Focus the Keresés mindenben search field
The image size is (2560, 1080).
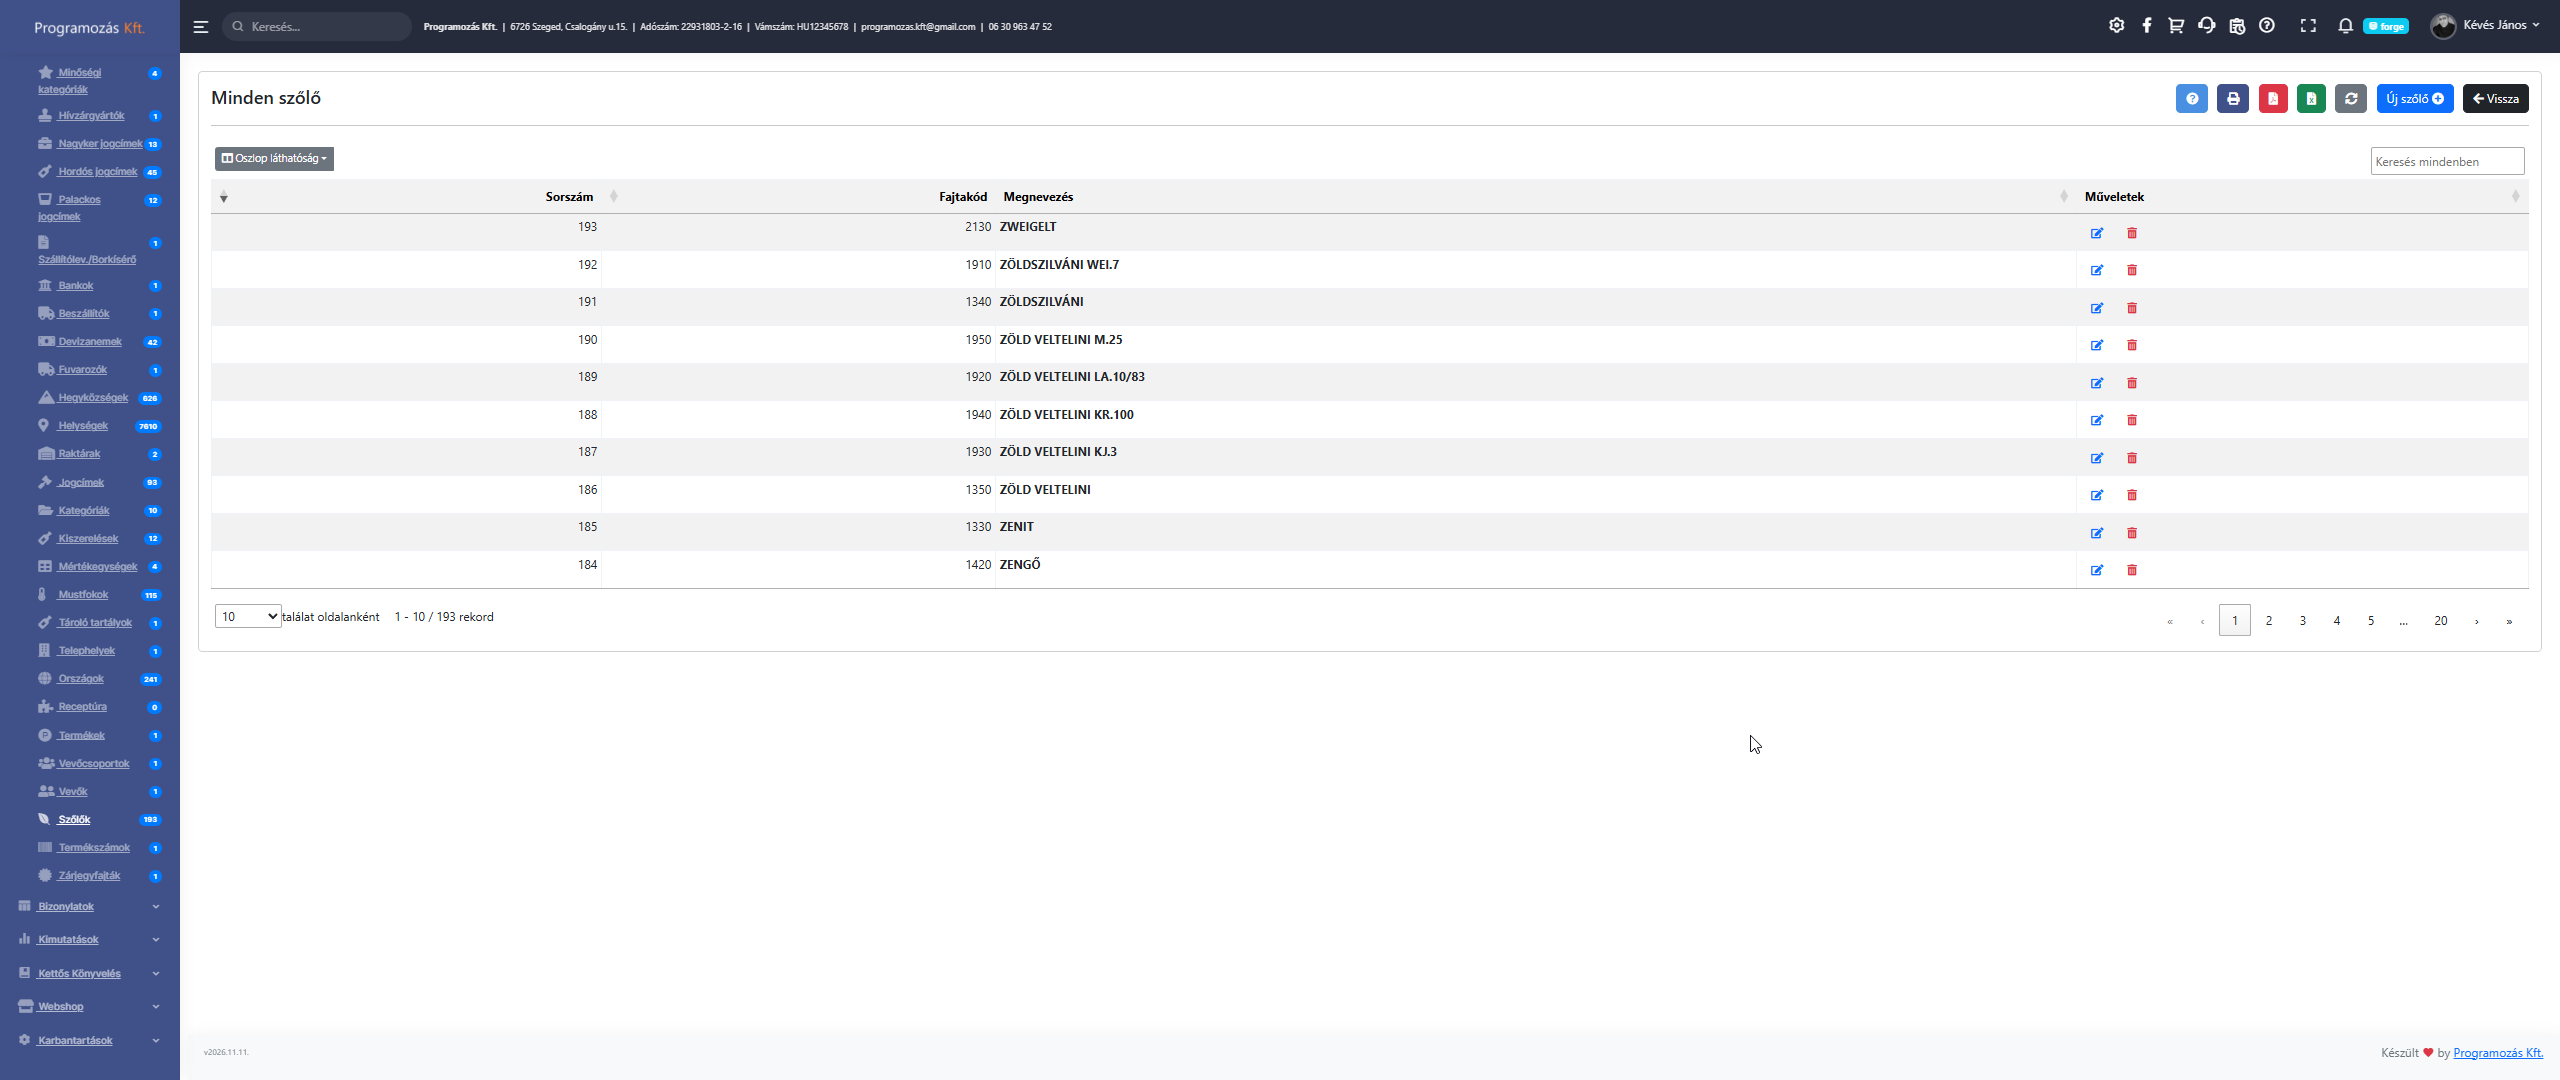(2446, 162)
